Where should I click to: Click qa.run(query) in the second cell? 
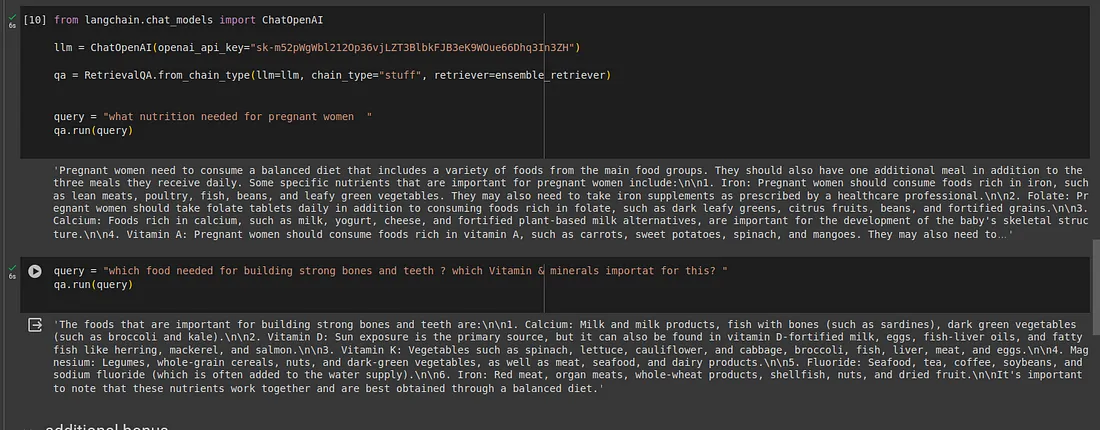tap(93, 285)
